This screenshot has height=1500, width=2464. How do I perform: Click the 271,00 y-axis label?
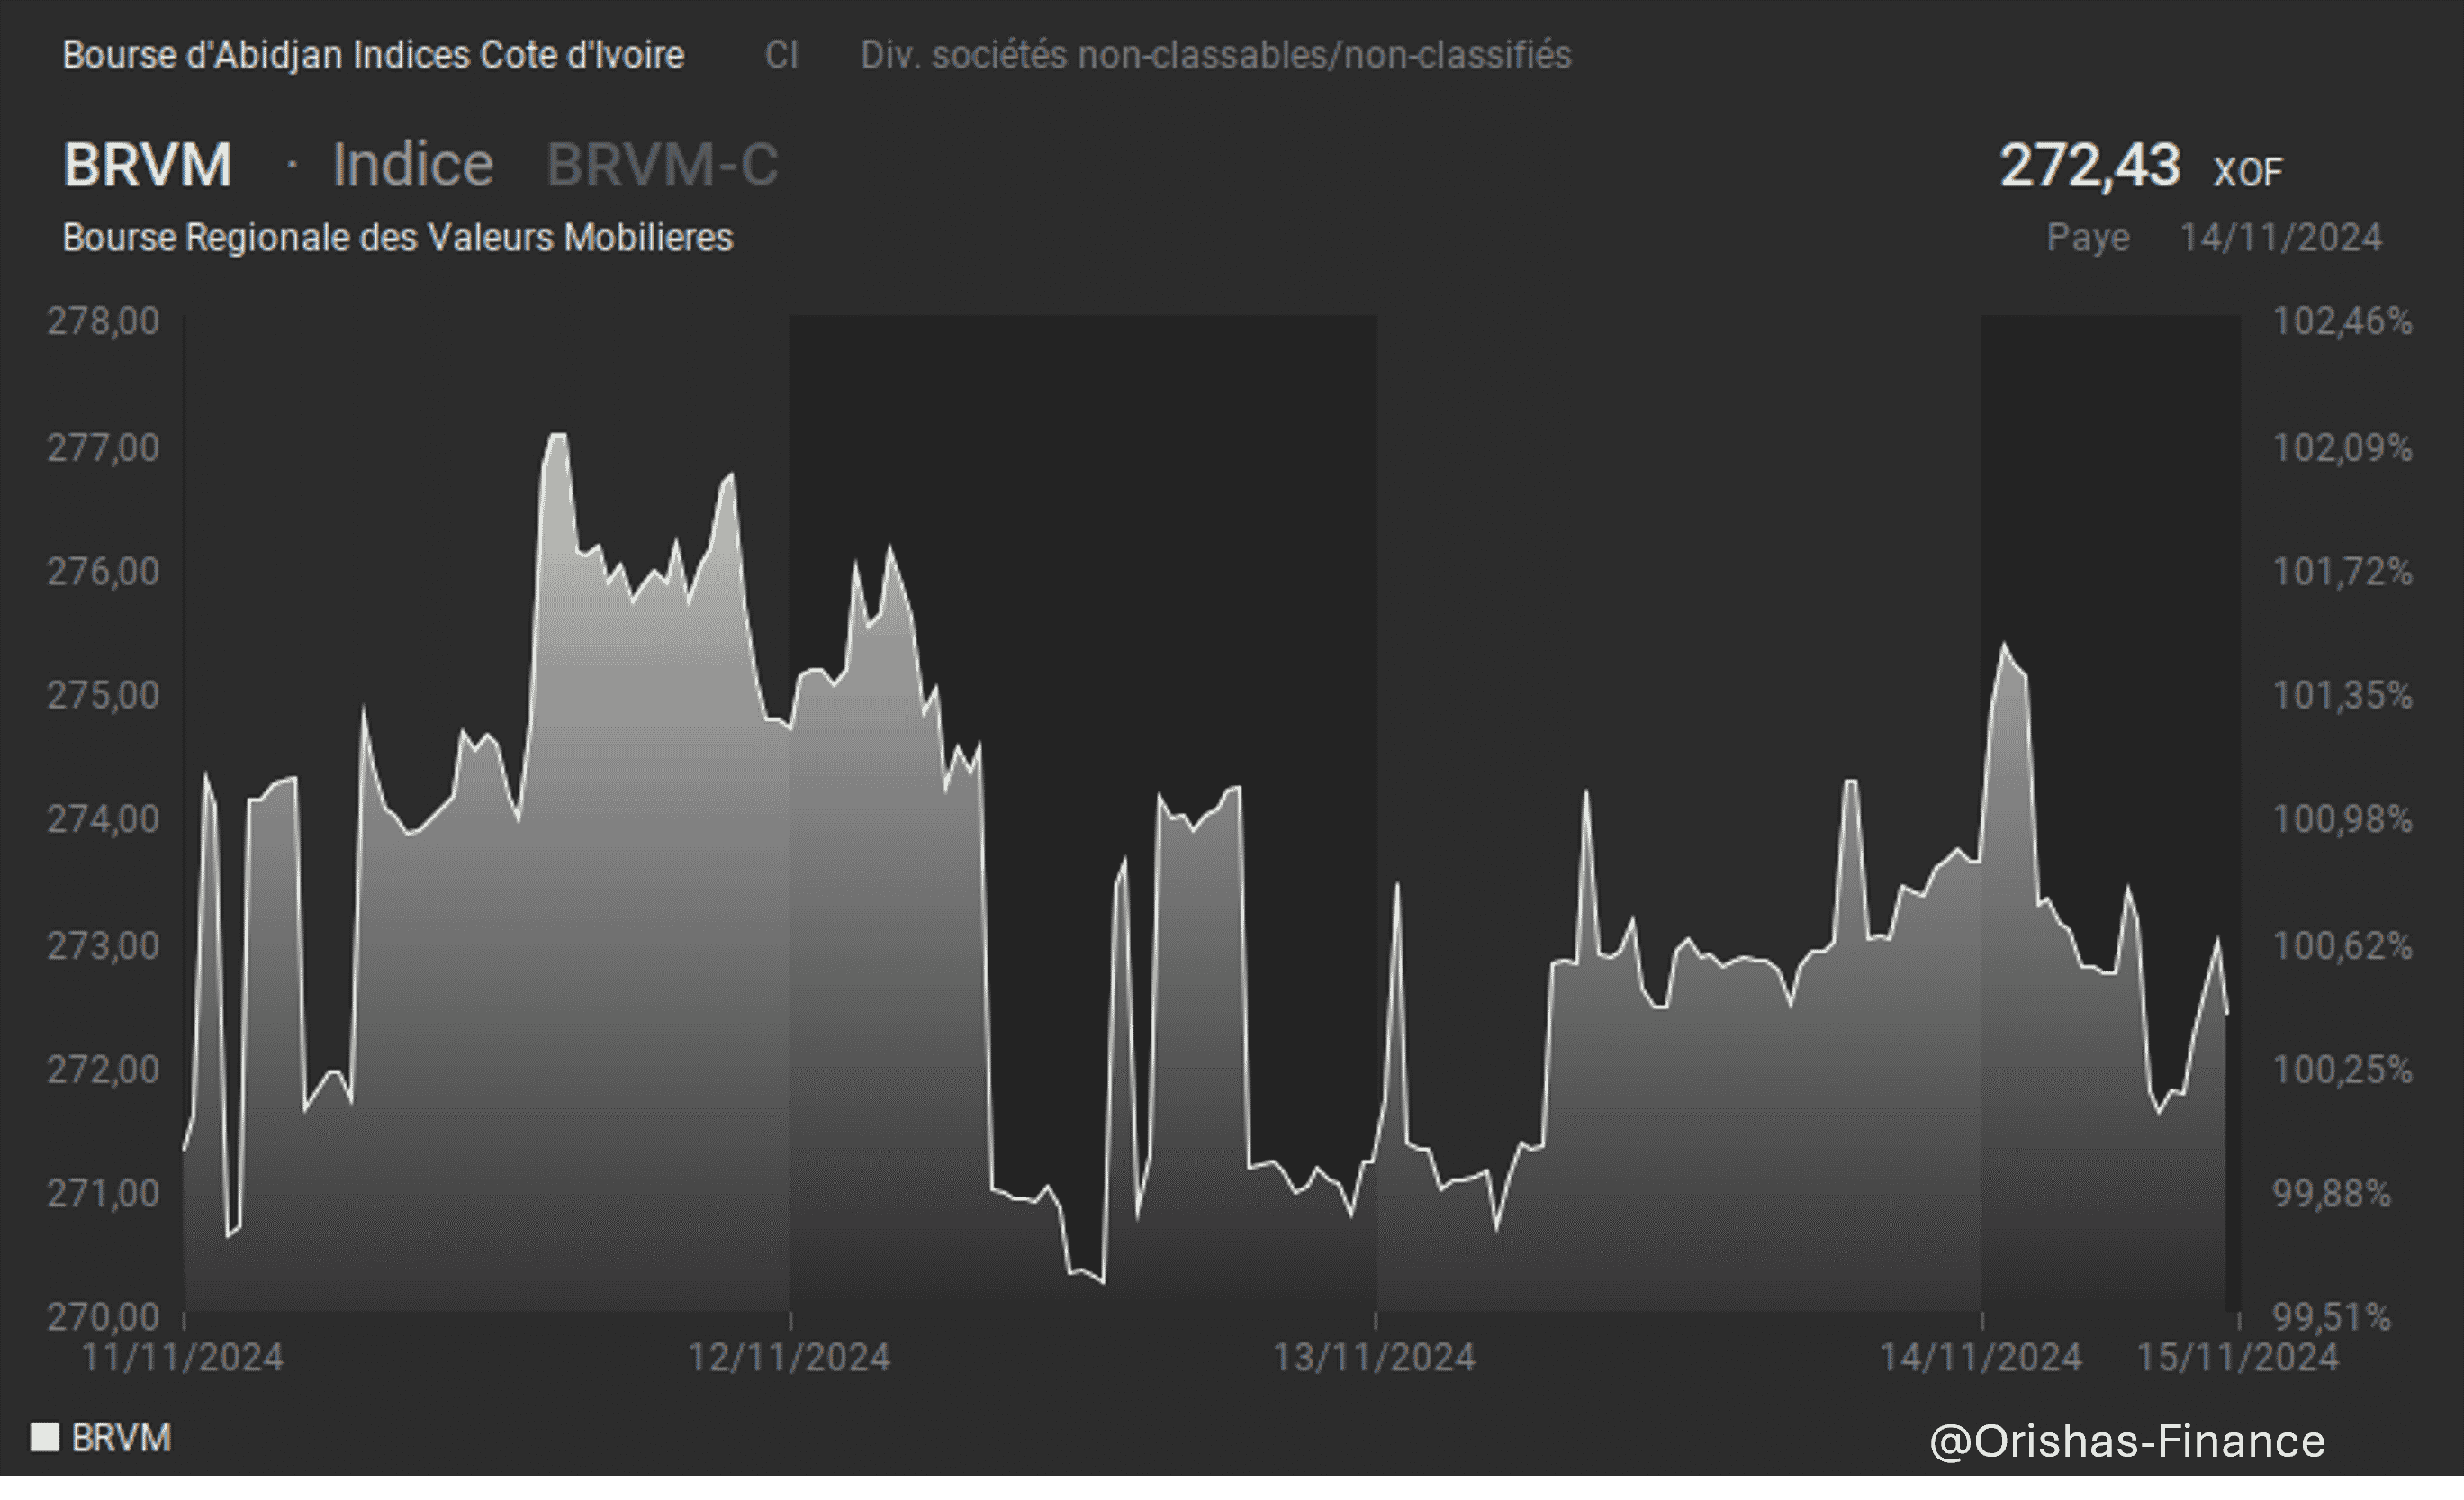(103, 1193)
